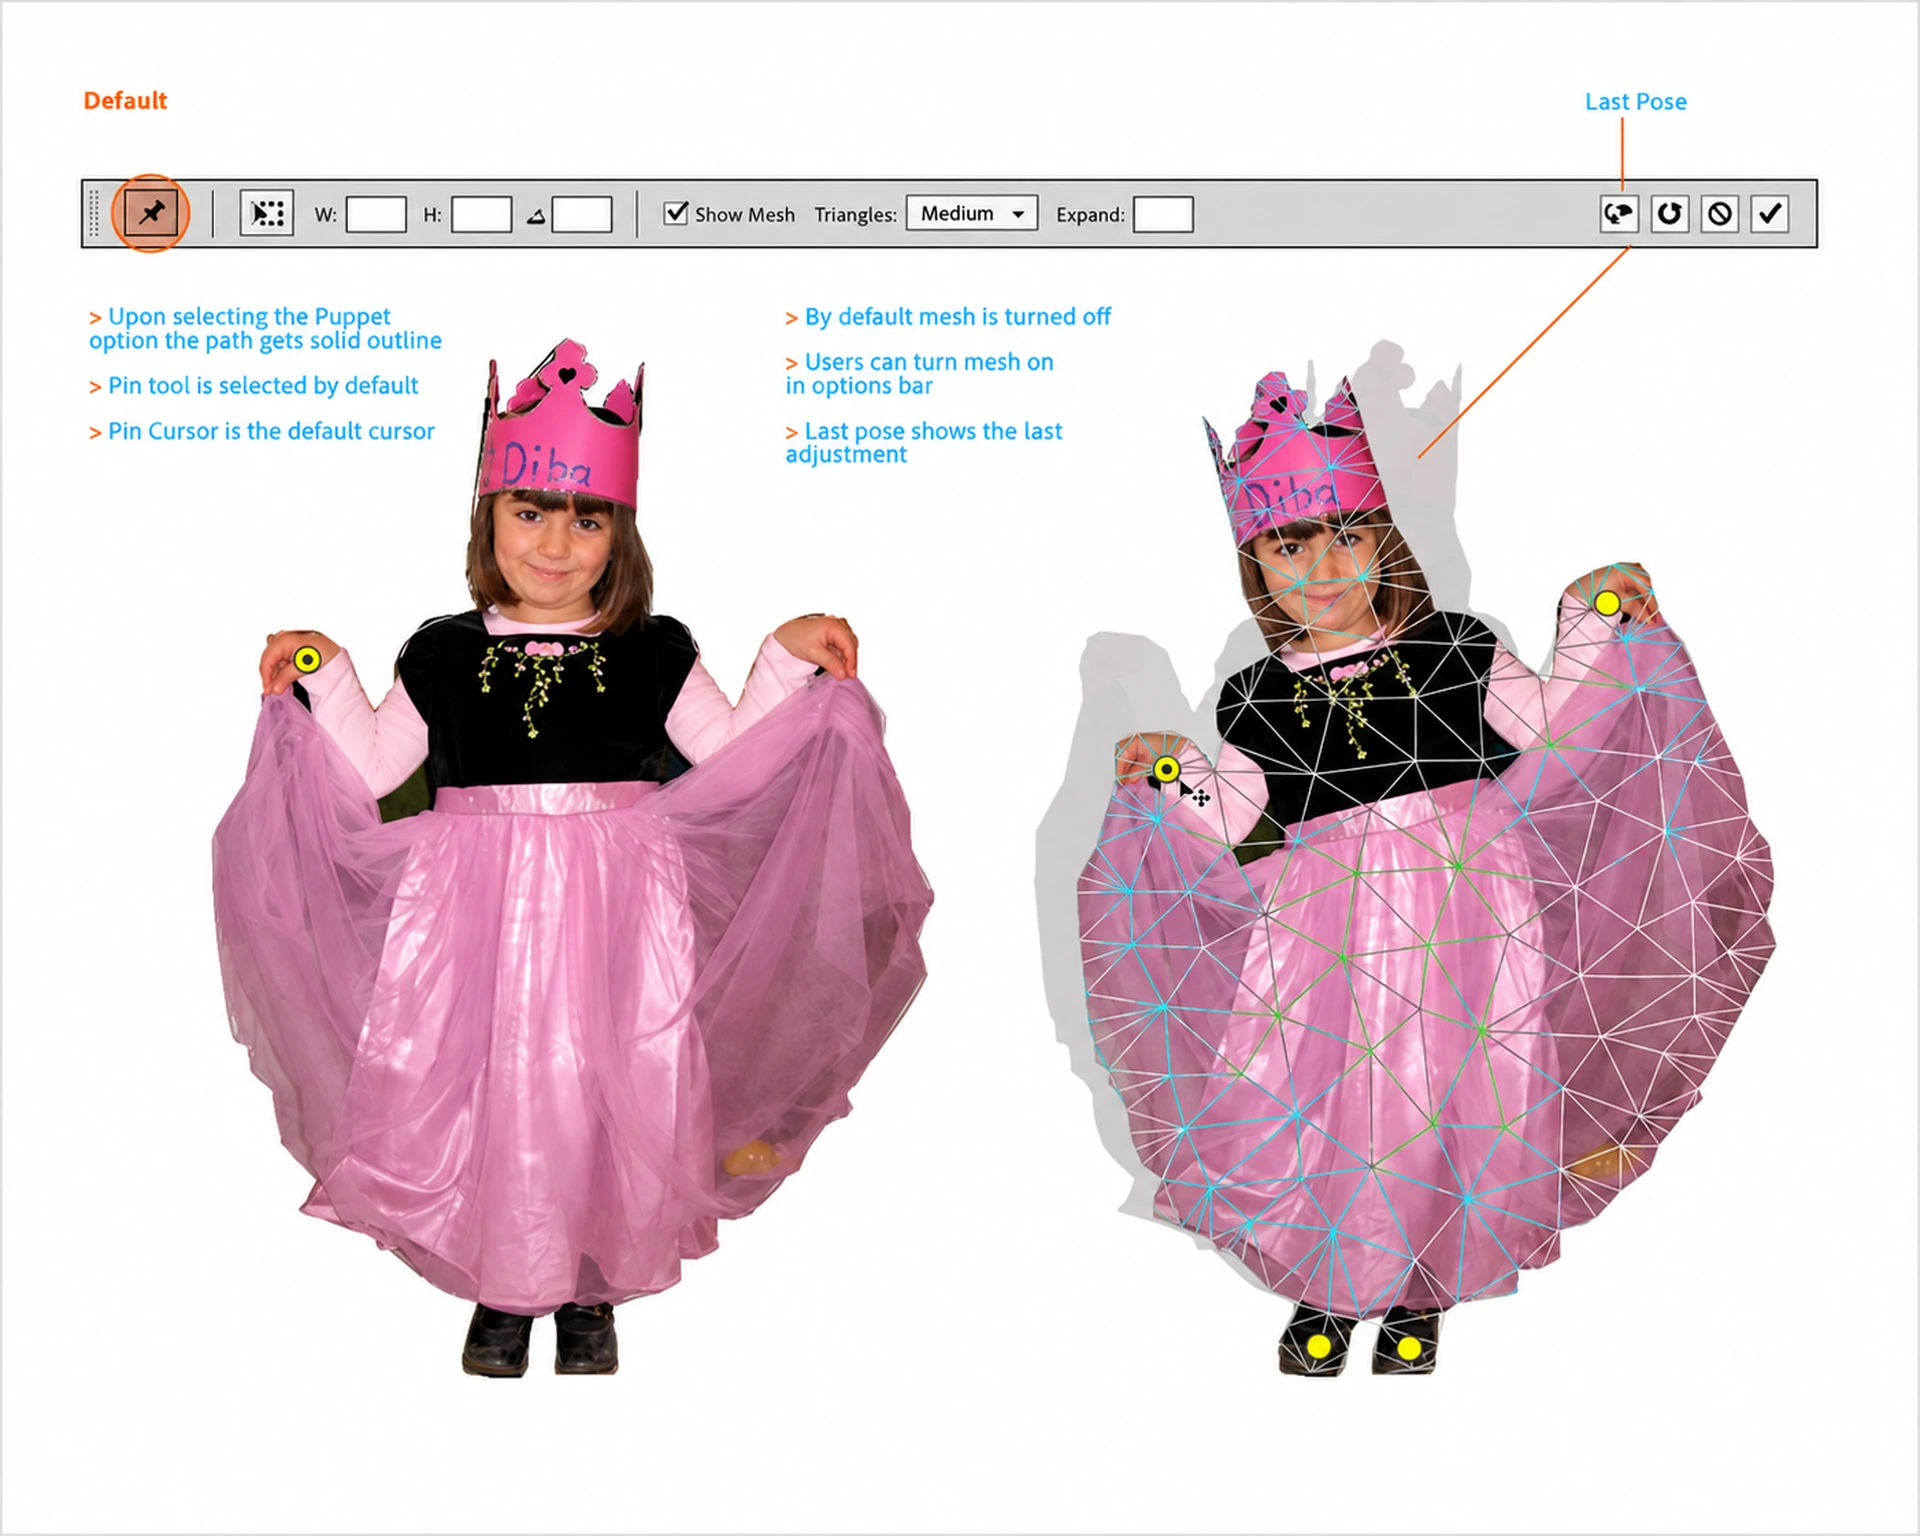Click the Last Pose icon
Screen dimensions: 1920x1536
pos(1619,213)
